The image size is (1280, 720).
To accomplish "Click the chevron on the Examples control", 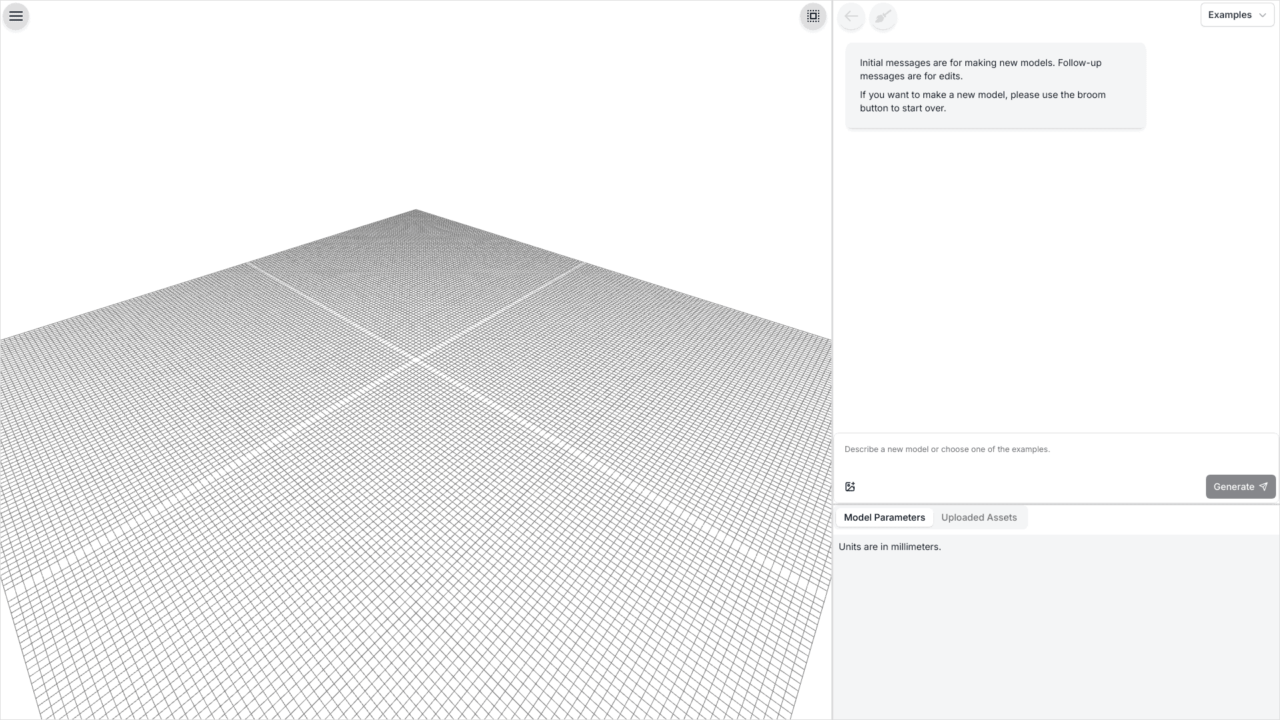I will tap(1262, 14).
